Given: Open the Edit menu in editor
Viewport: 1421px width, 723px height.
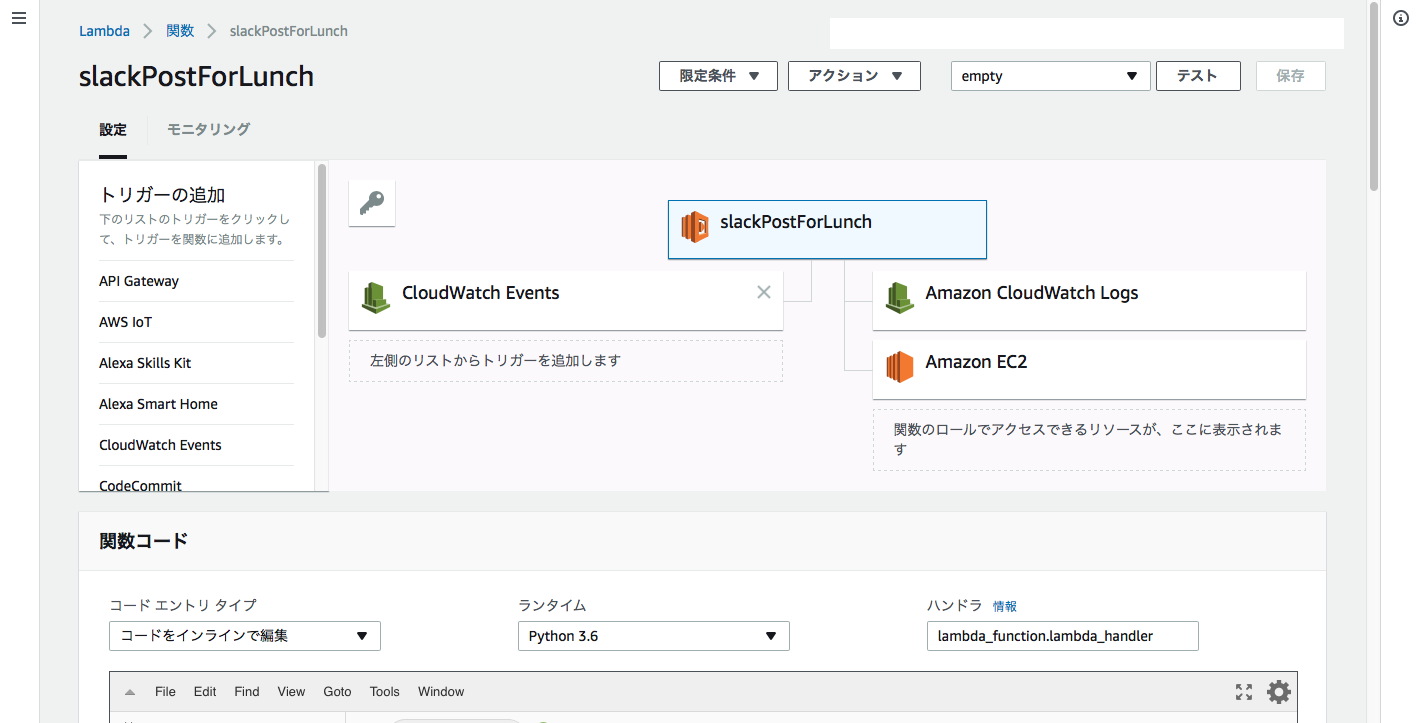Looking at the screenshot, I should tap(205, 692).
